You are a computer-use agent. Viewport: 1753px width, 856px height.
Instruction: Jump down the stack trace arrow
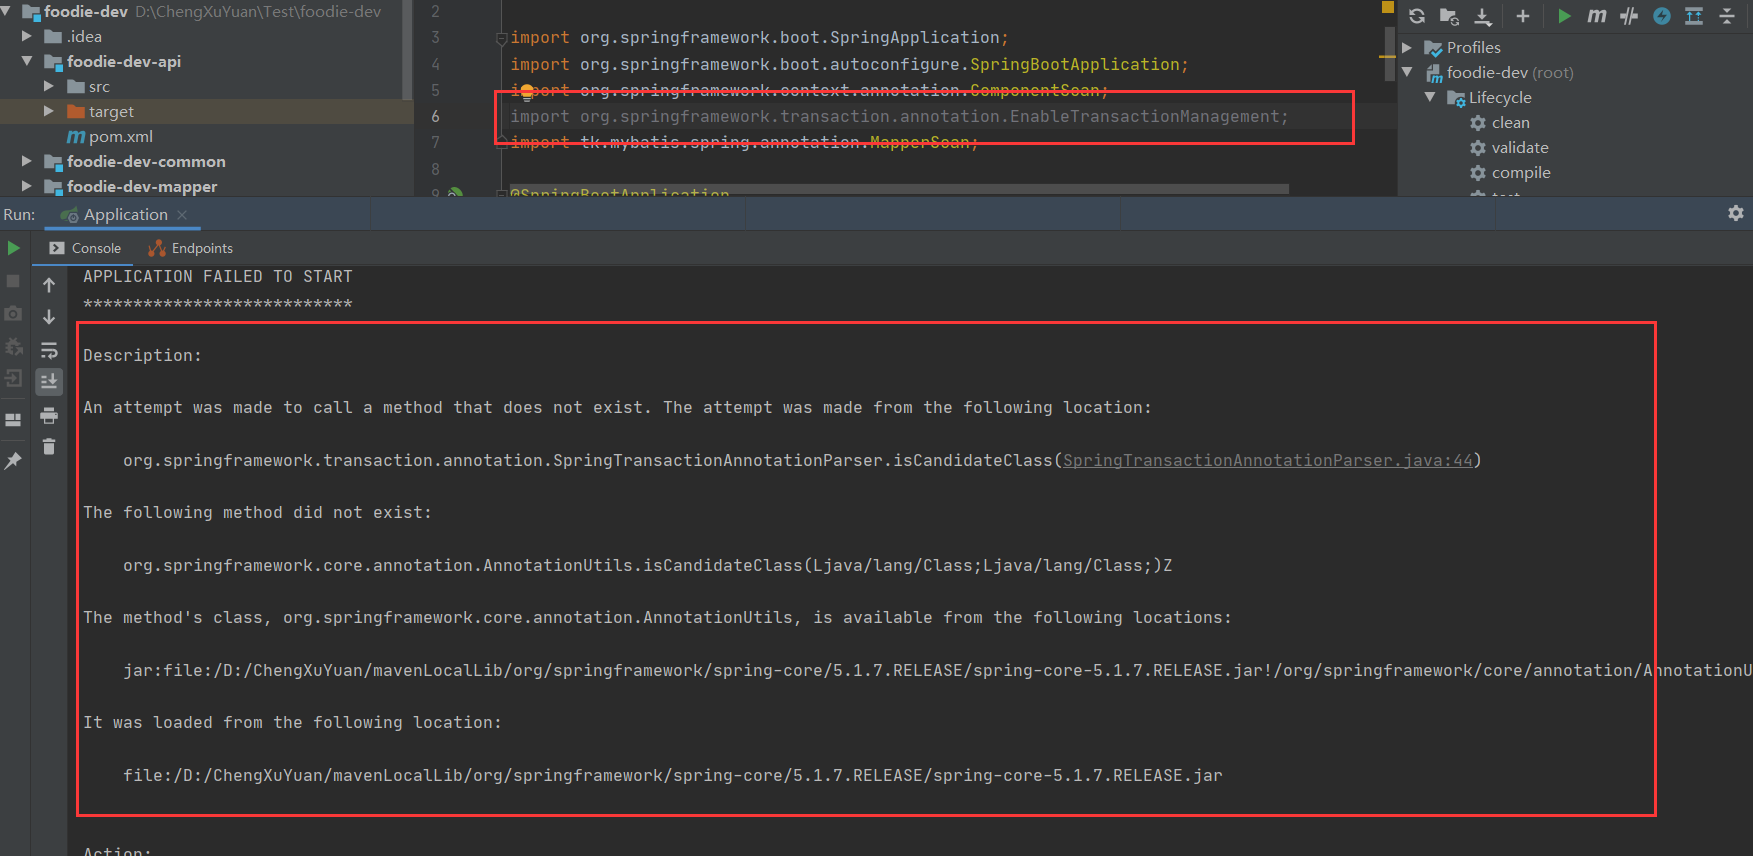point(49,317)
